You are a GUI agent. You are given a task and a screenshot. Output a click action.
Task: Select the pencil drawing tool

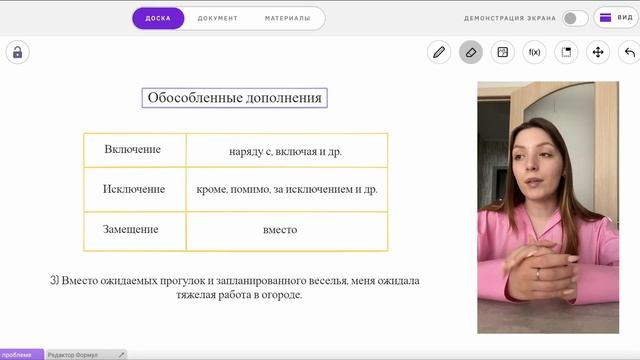(x=439, y=52)
